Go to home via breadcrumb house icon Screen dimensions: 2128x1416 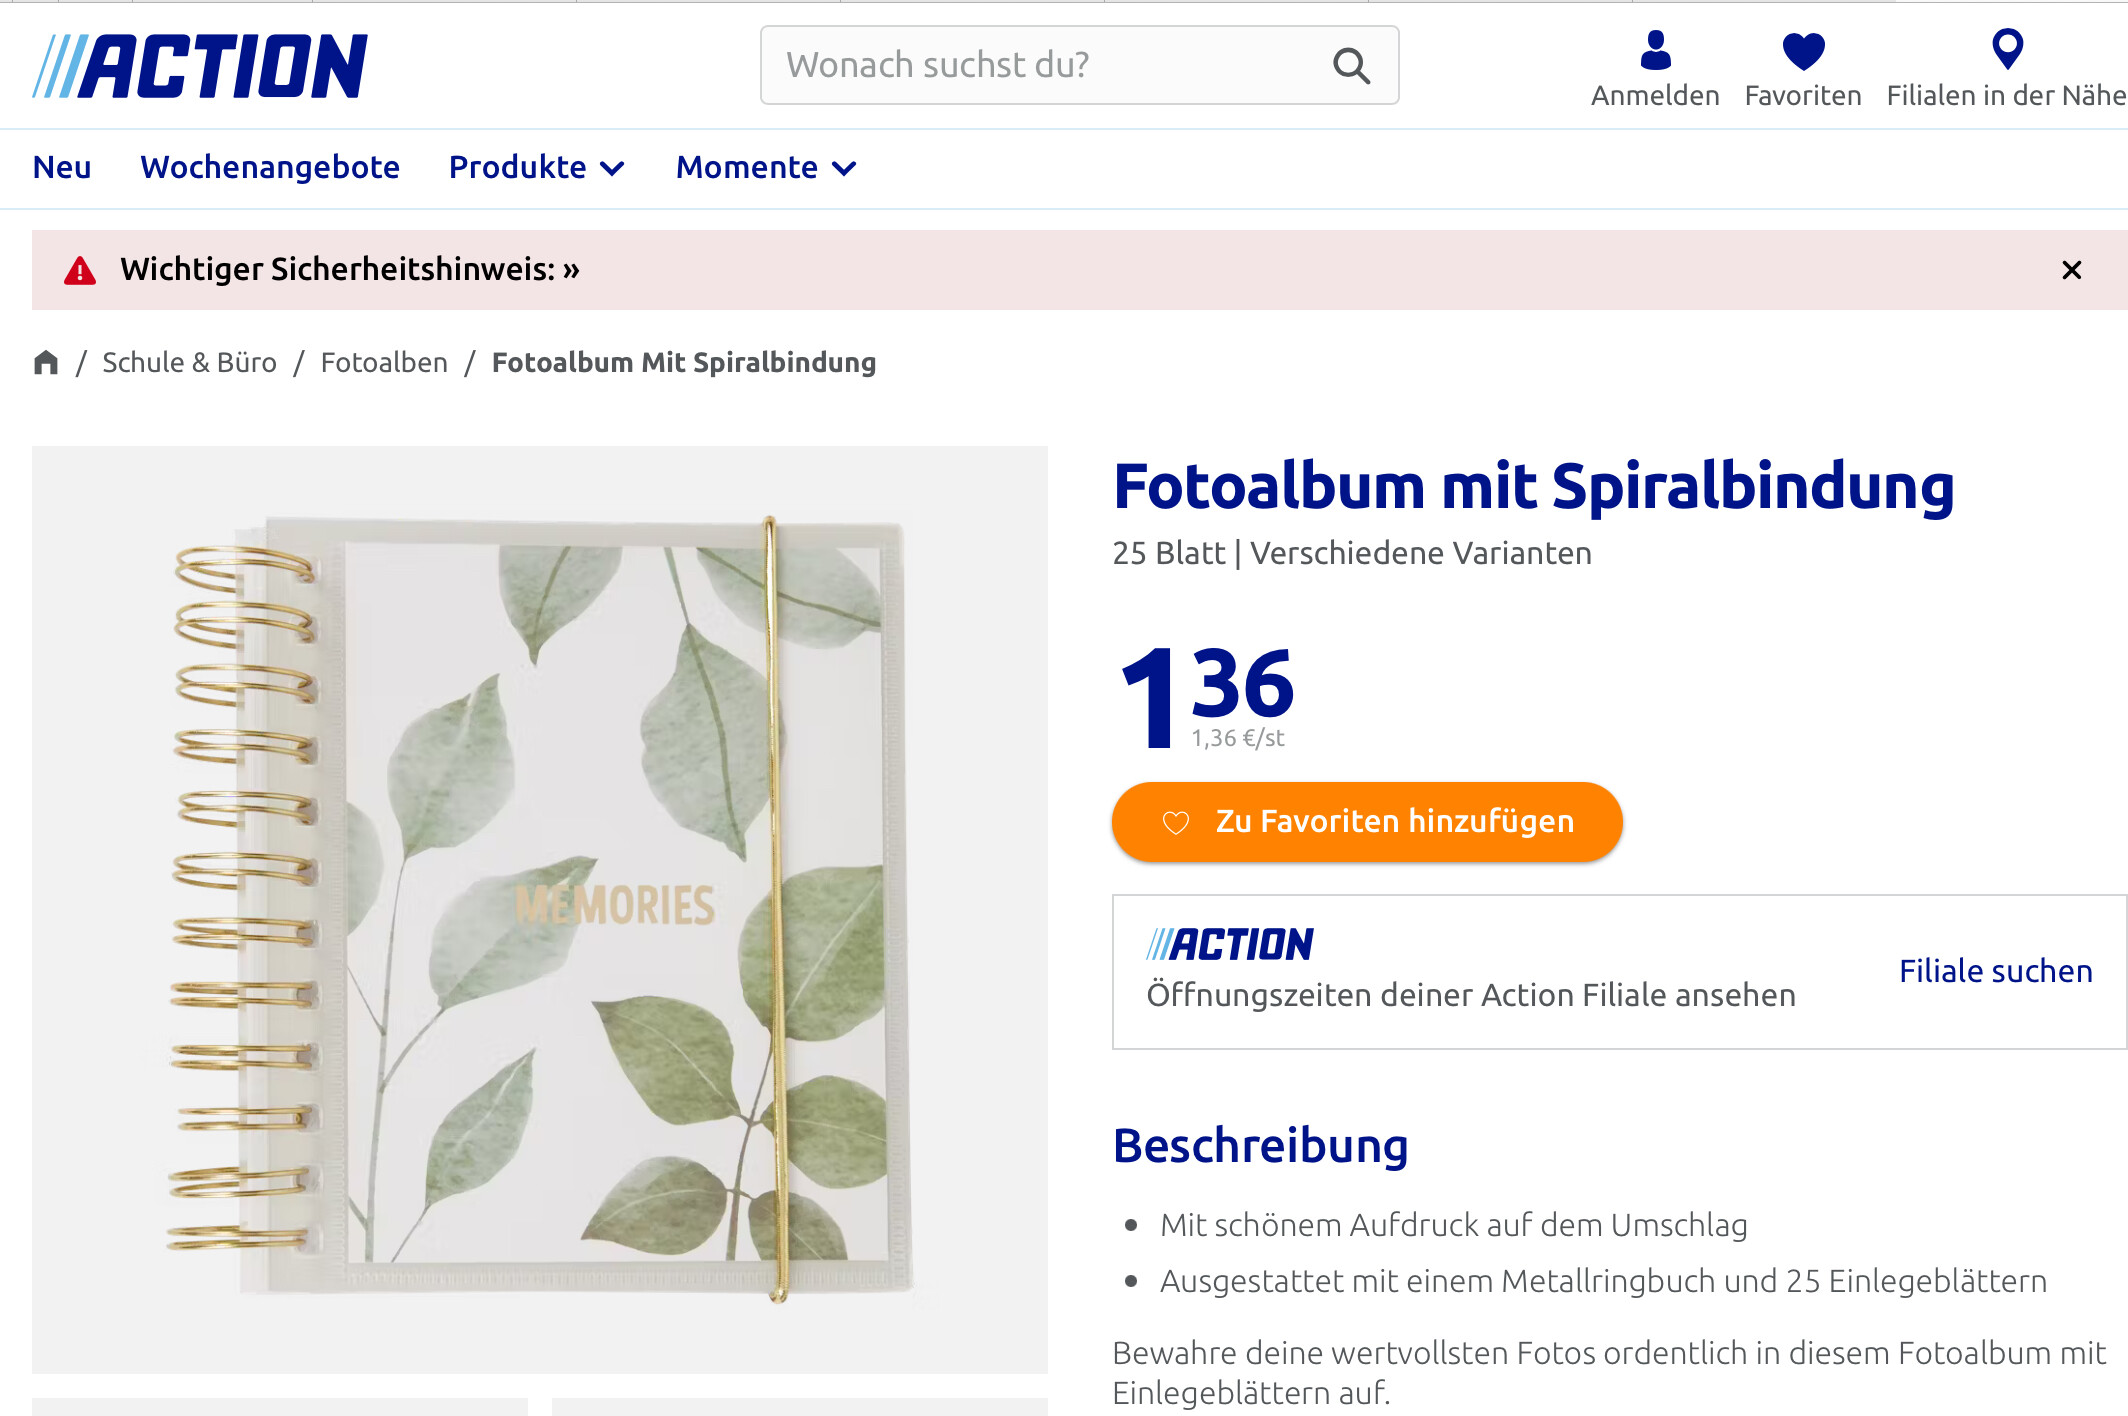tap(46, 362)
